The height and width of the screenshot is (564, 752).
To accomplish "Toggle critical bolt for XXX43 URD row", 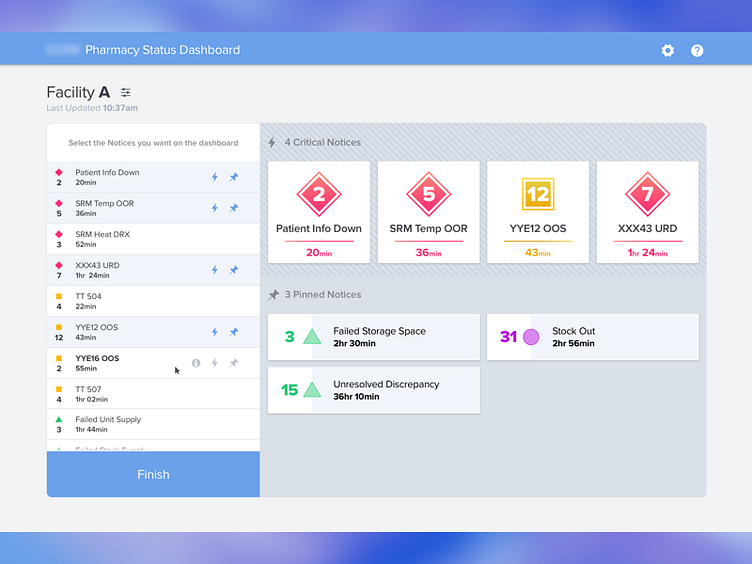I will [x=215, y=270].
